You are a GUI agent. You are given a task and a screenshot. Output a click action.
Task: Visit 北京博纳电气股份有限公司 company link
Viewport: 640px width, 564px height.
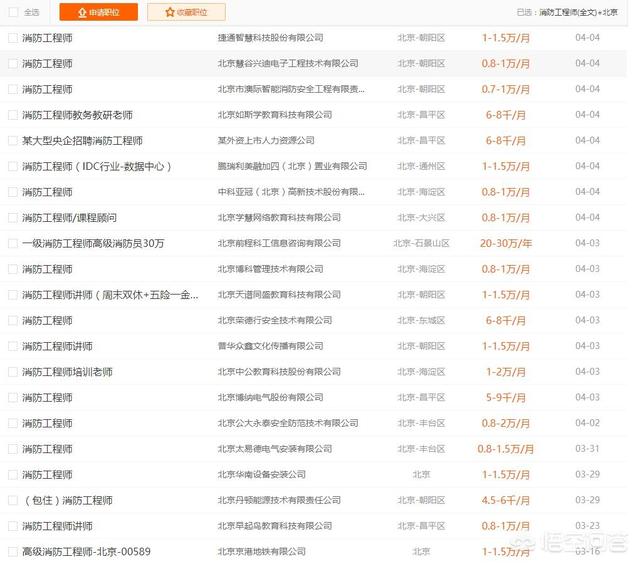pyautogui.click(x=270, y=398)
